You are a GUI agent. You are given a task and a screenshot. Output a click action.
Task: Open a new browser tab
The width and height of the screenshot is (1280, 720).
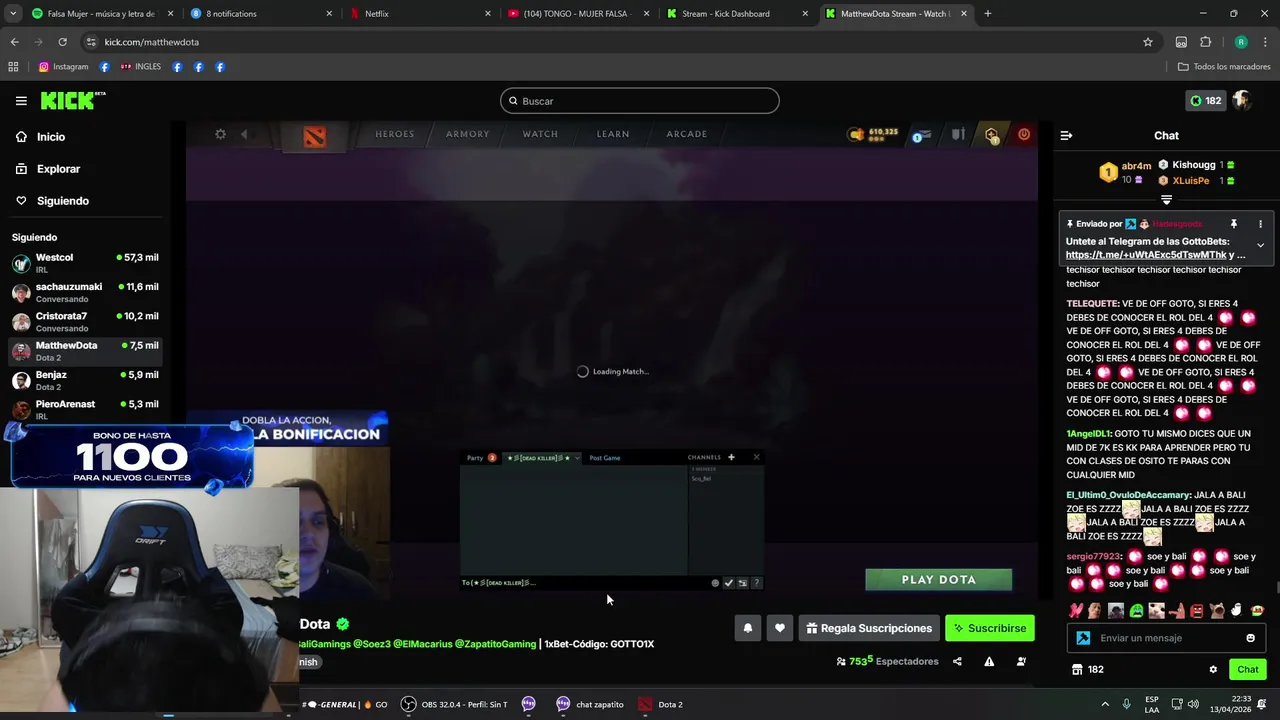tap(987, 14)
